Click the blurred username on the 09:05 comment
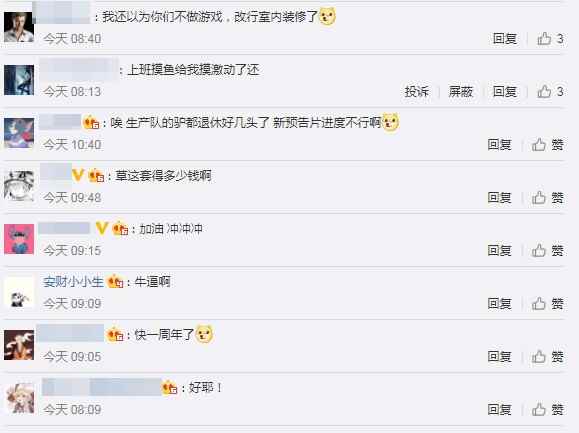This screenshot has height=433, width=579. [71, 333]
